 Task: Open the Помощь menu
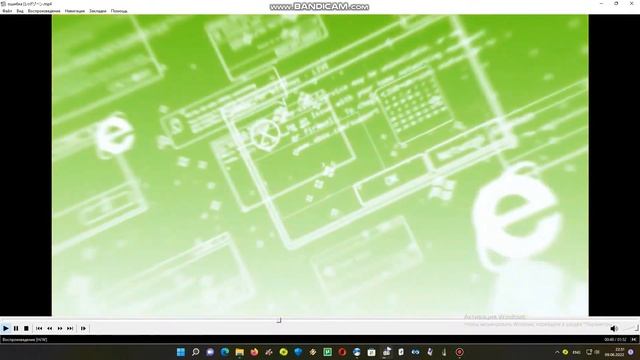point(119,11)
